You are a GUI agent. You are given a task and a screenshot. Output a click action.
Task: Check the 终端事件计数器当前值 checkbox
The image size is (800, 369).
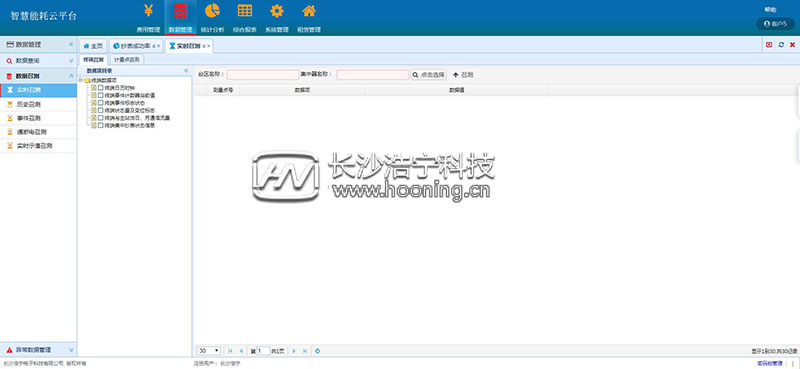tap(101, 95)
